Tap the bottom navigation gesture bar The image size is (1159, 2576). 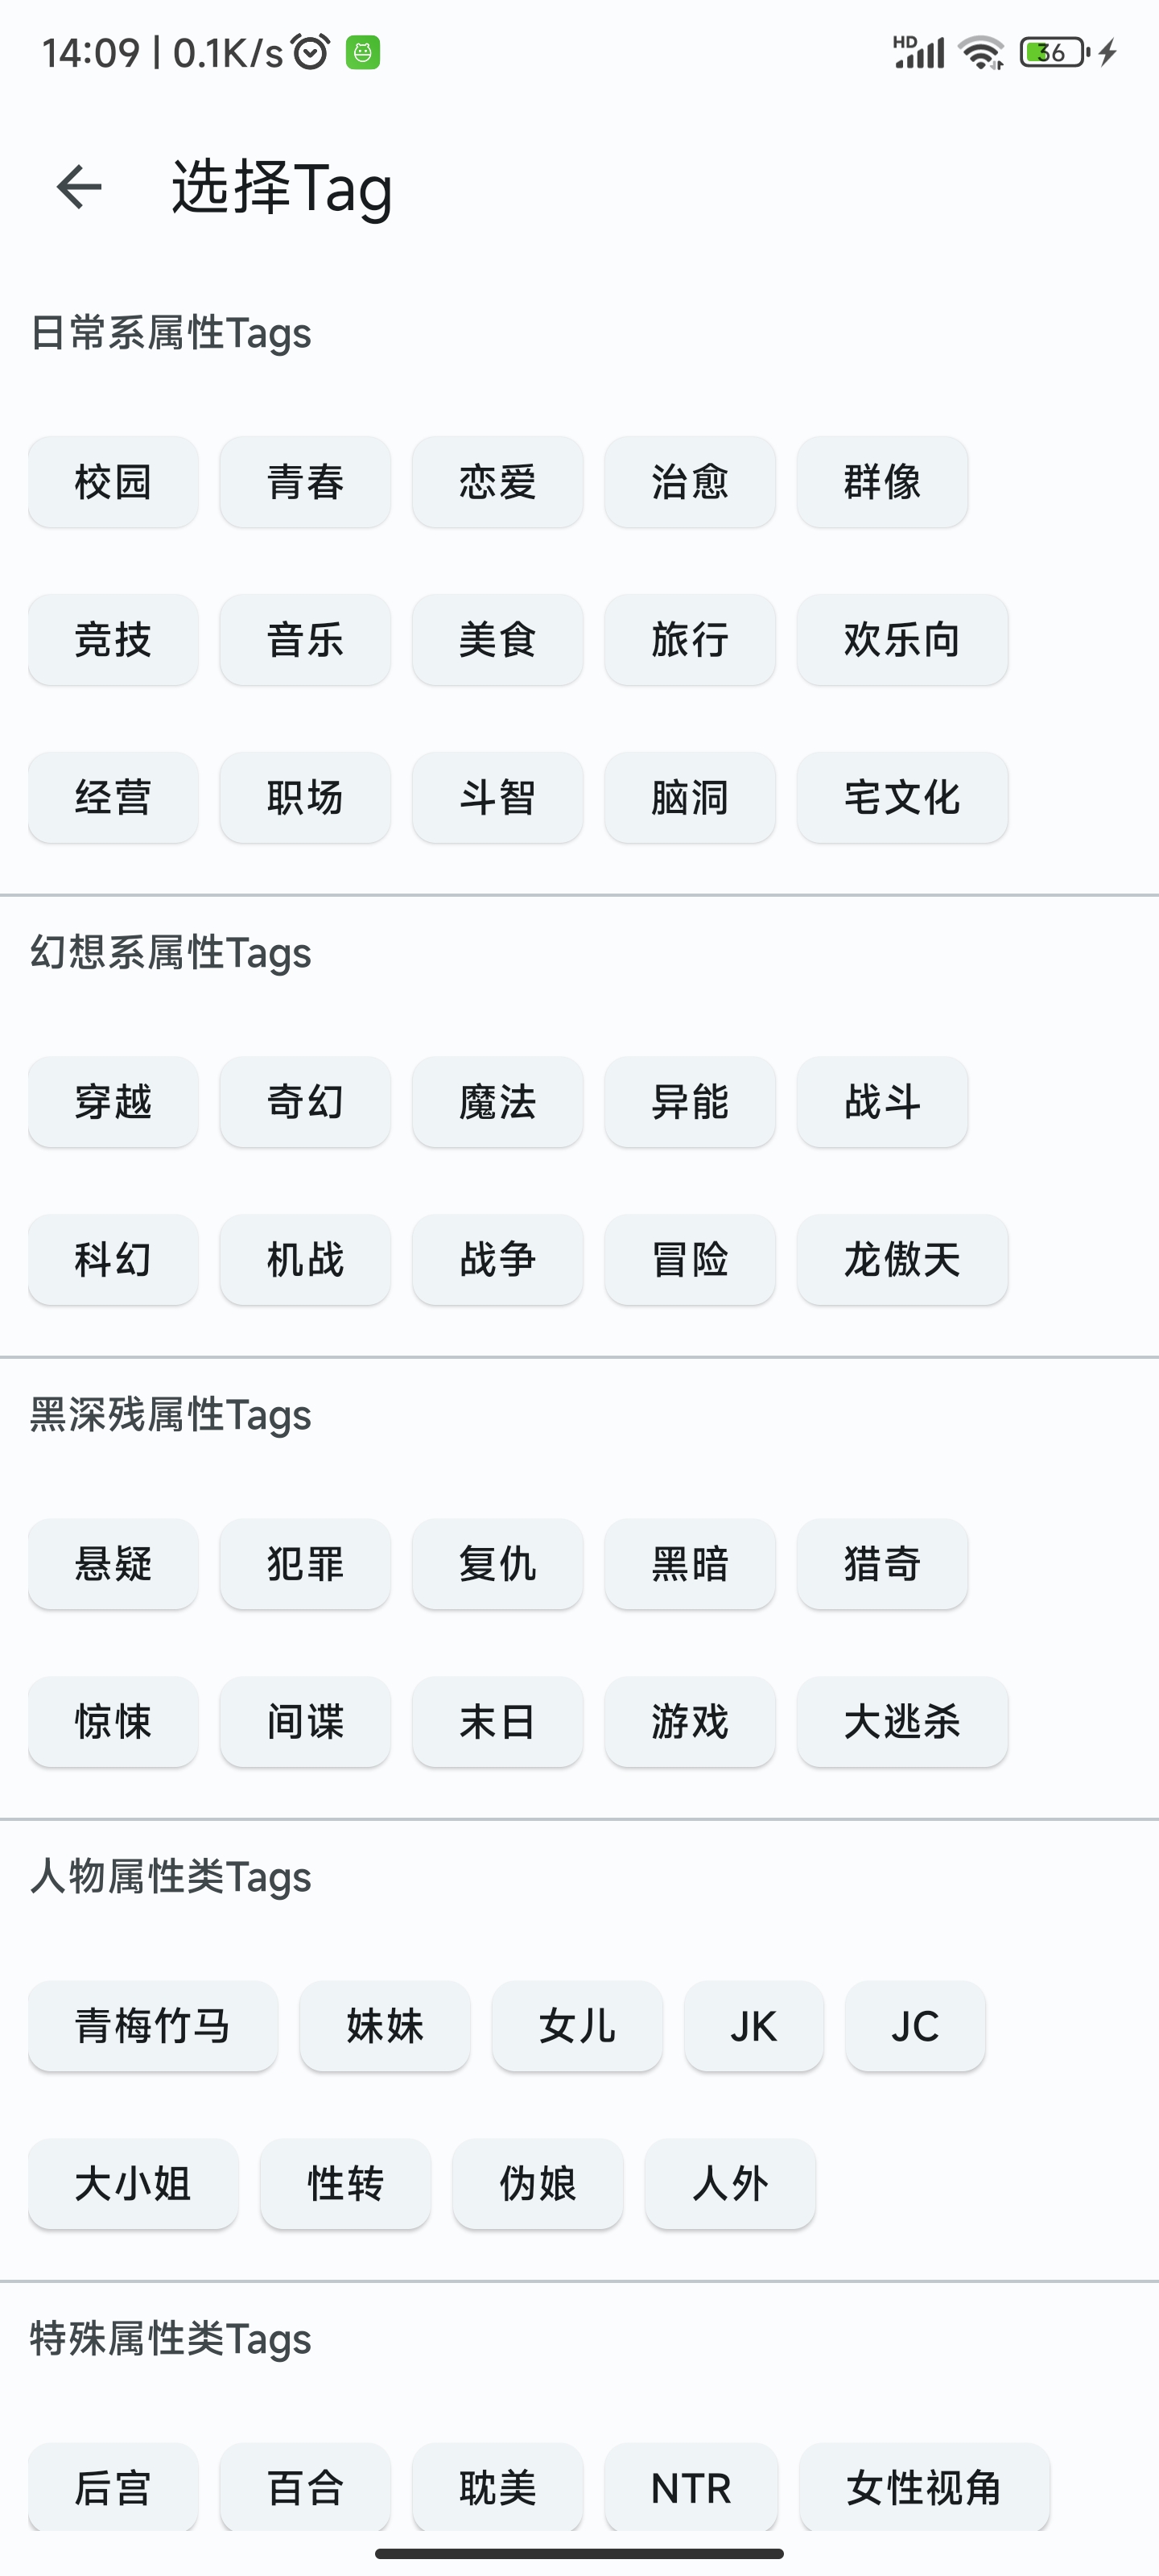click(579, 2553)
